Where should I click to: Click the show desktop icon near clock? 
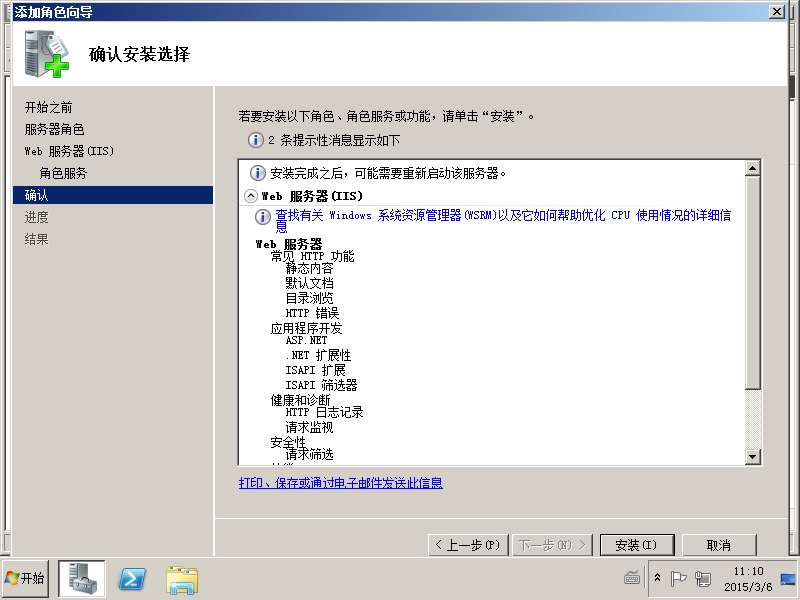pos(788,579)
